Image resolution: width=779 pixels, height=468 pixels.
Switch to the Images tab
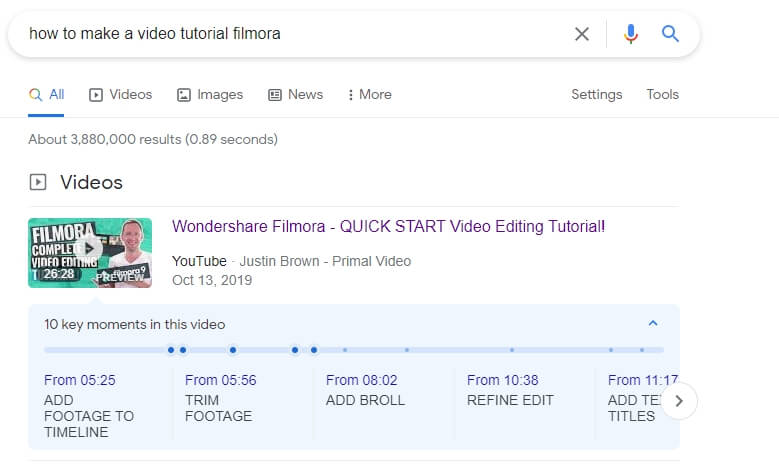coord(210,94)
